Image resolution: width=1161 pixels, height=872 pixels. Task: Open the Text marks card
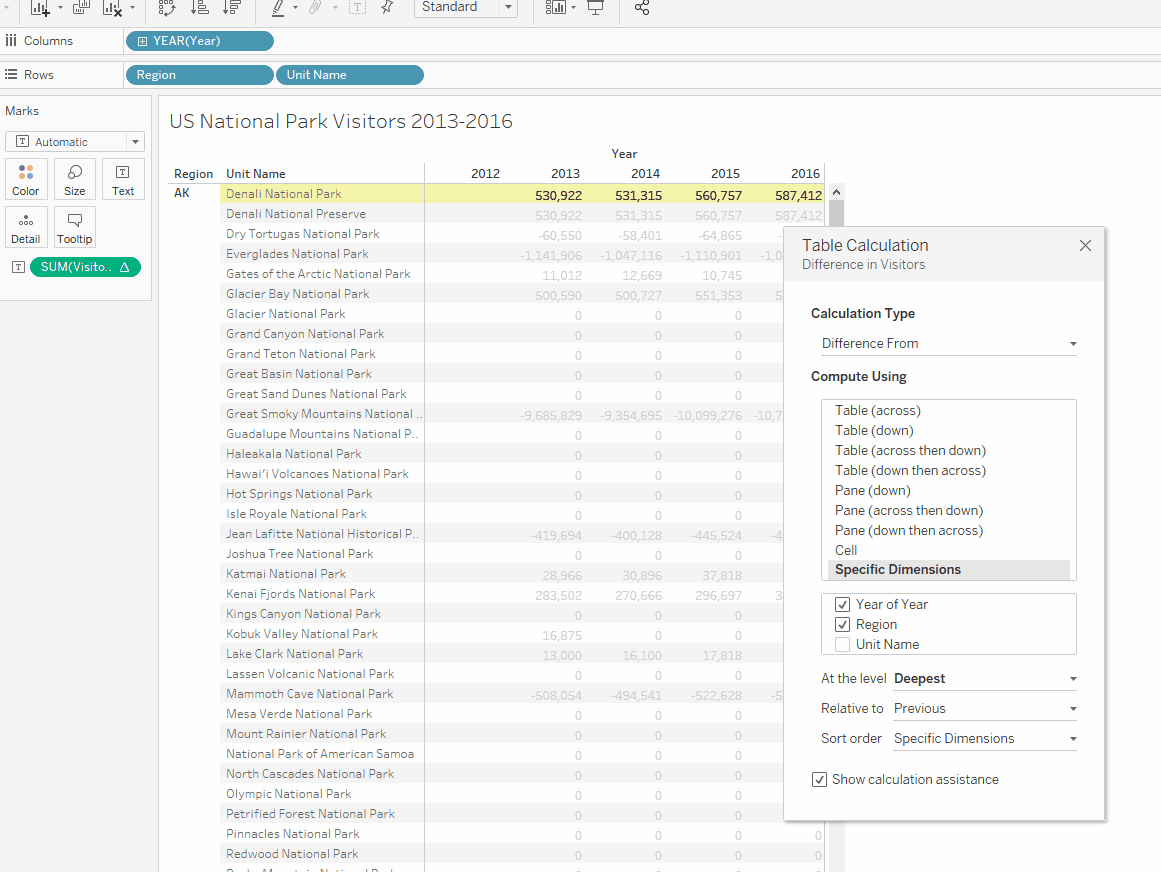[x=122, y=179]
